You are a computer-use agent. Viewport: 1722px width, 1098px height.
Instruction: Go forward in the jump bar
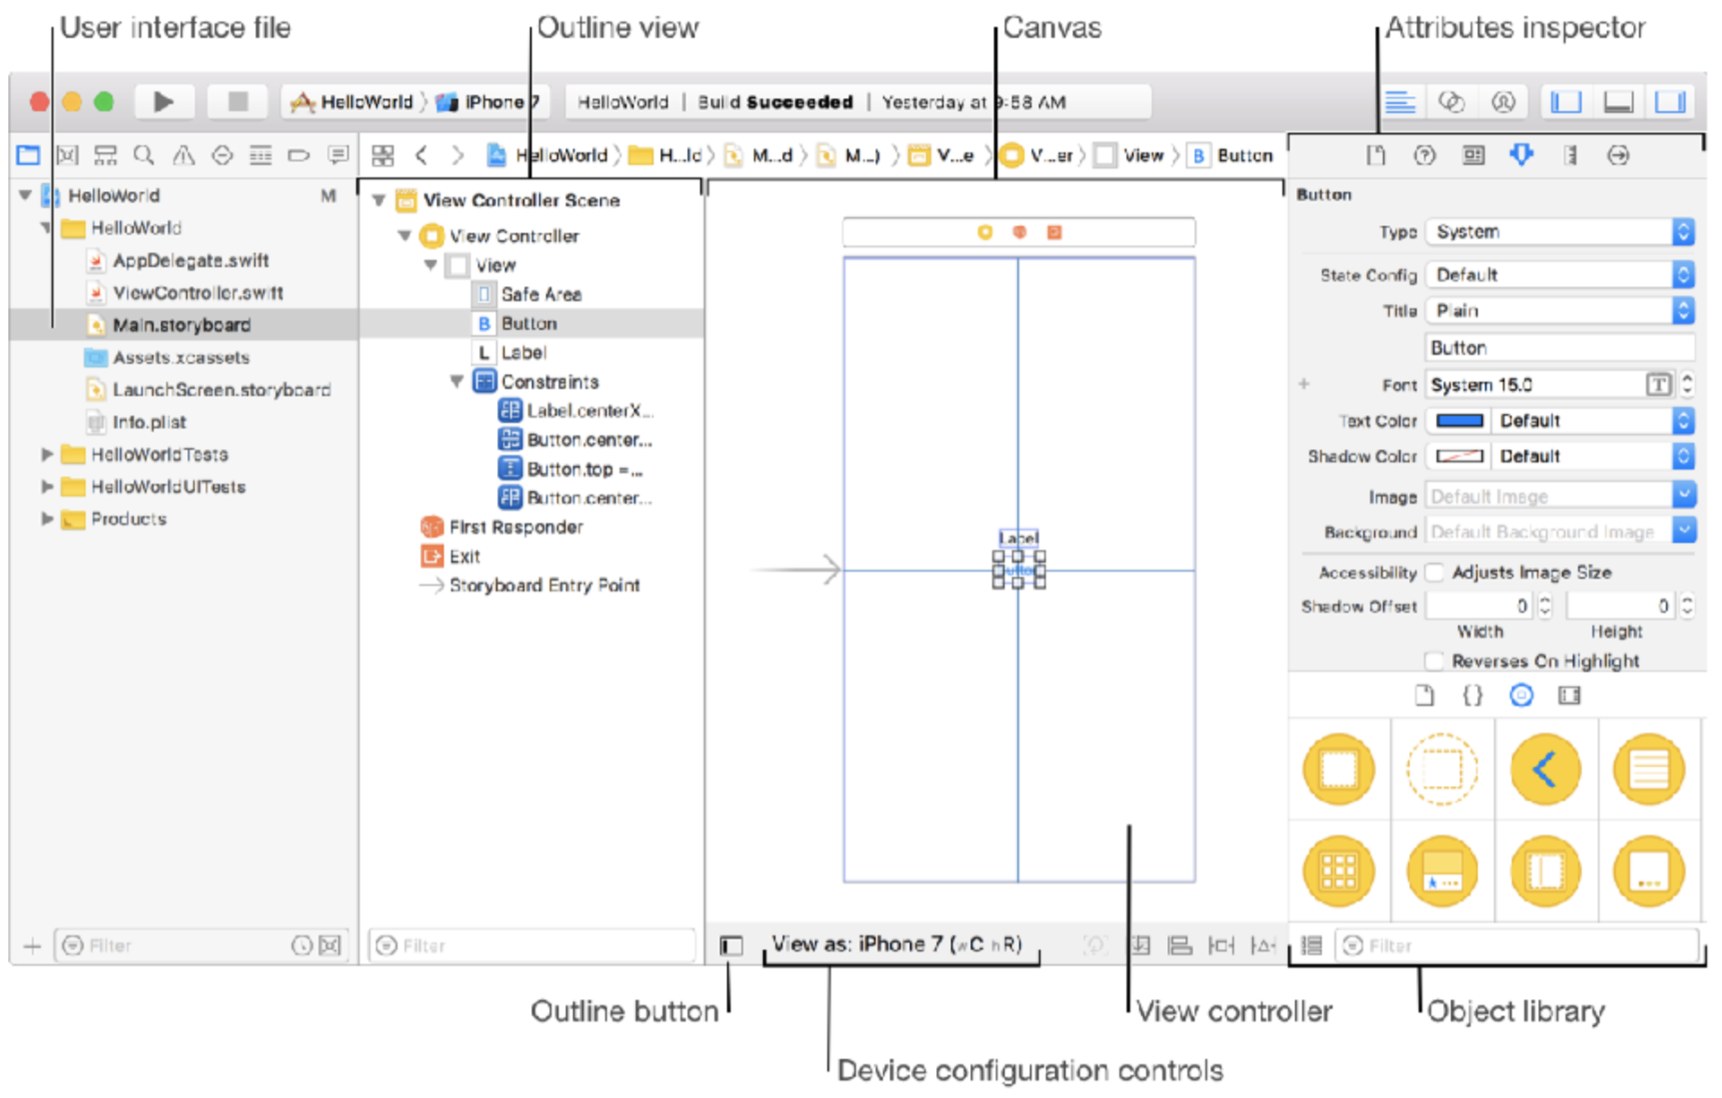[x=458, y=155]
